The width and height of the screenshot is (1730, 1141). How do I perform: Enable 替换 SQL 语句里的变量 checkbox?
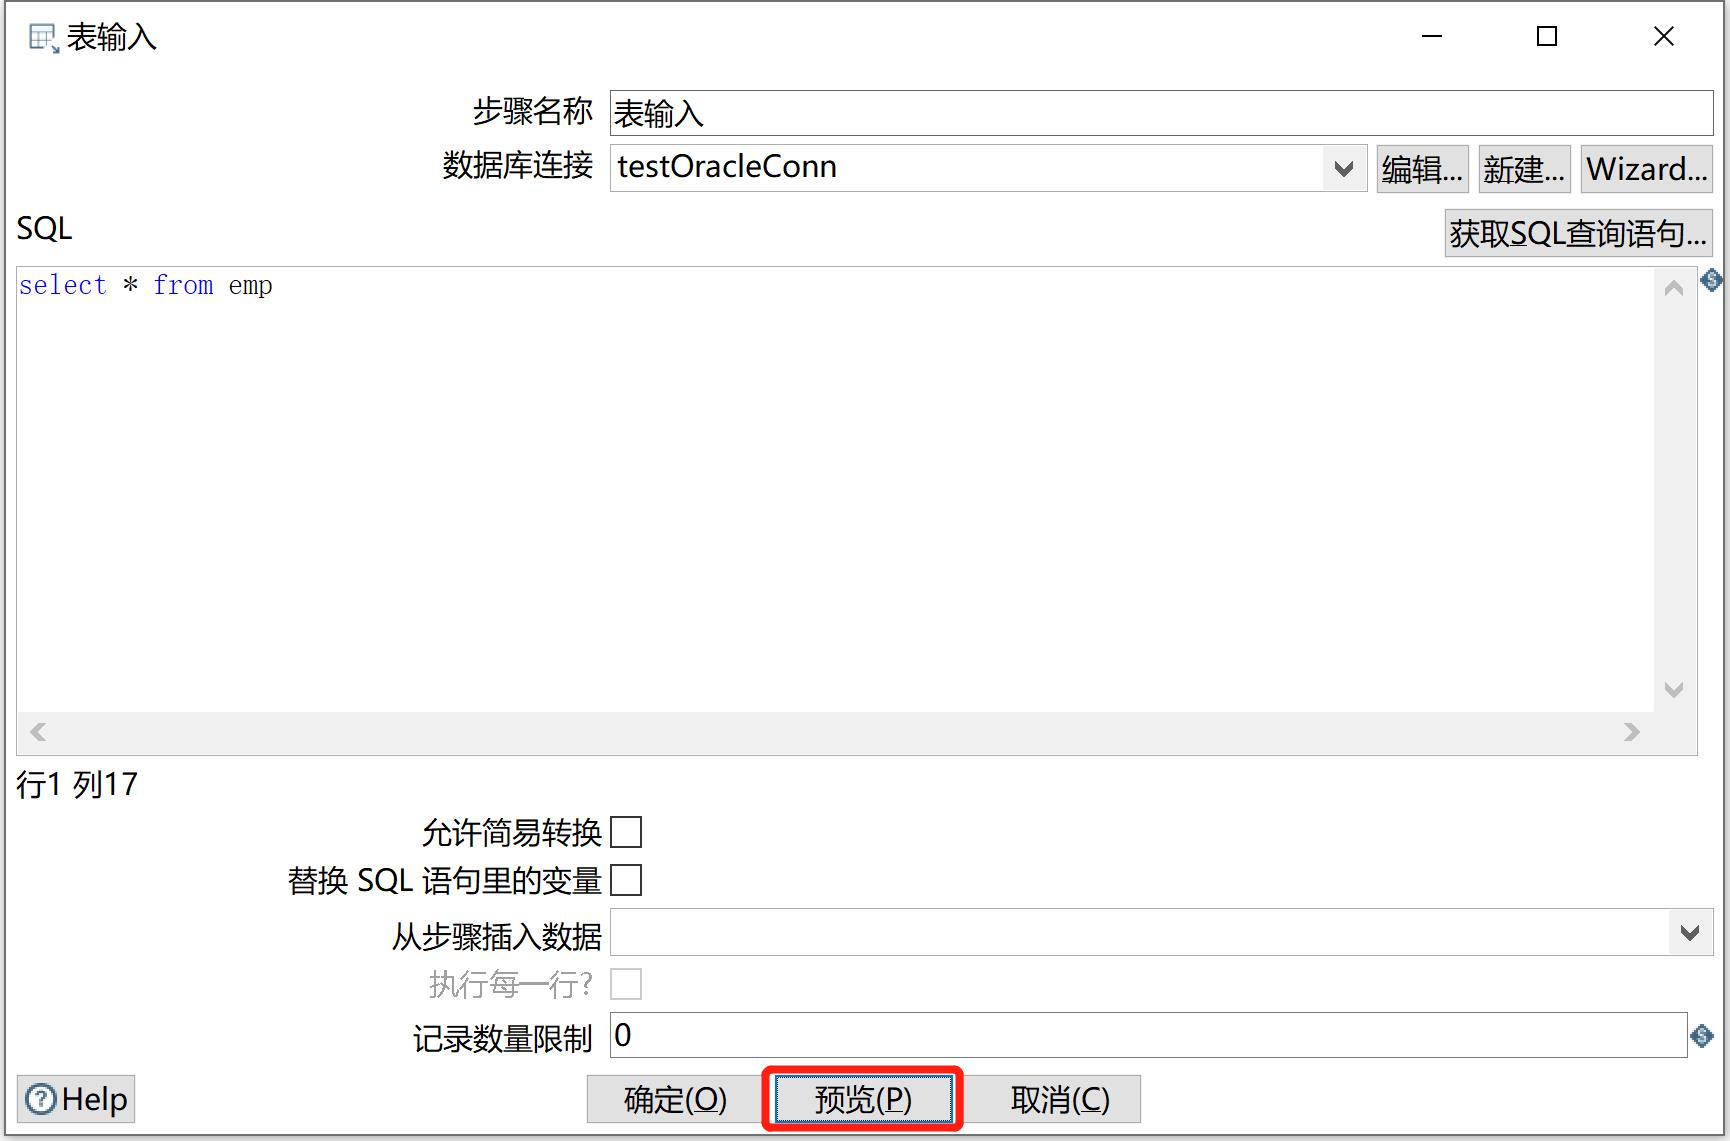pos(626,880)
